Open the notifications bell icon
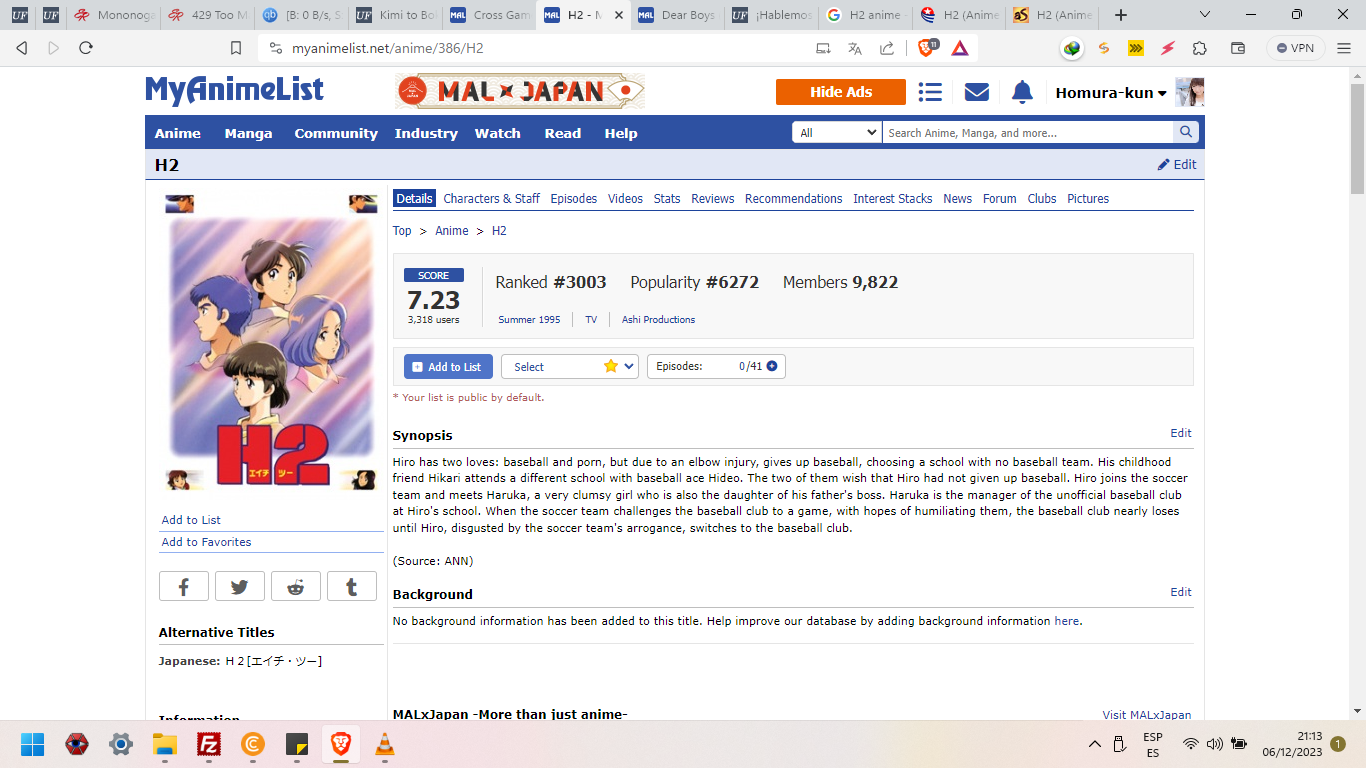 coord(1022,92)
